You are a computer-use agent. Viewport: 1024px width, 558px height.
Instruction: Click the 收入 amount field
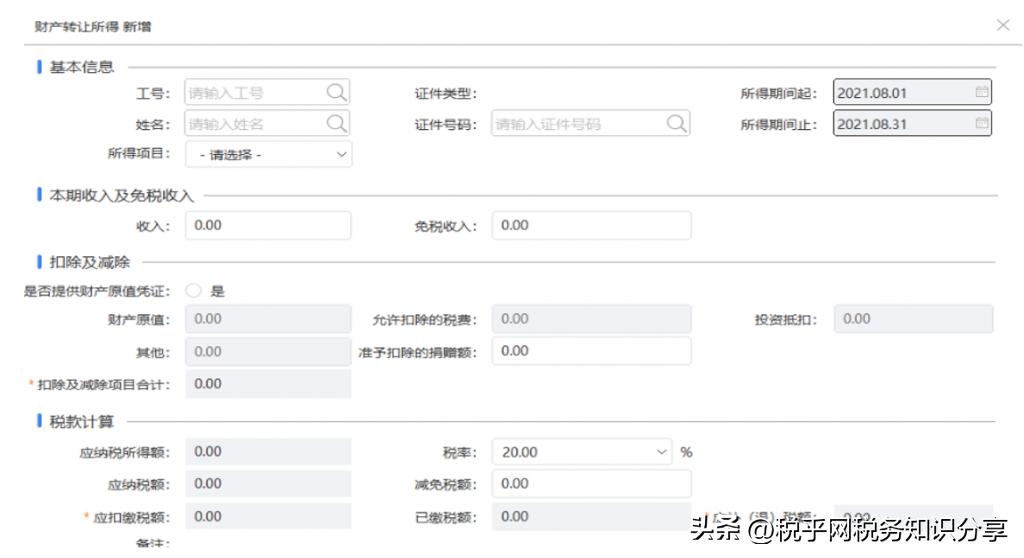point(268,225)
